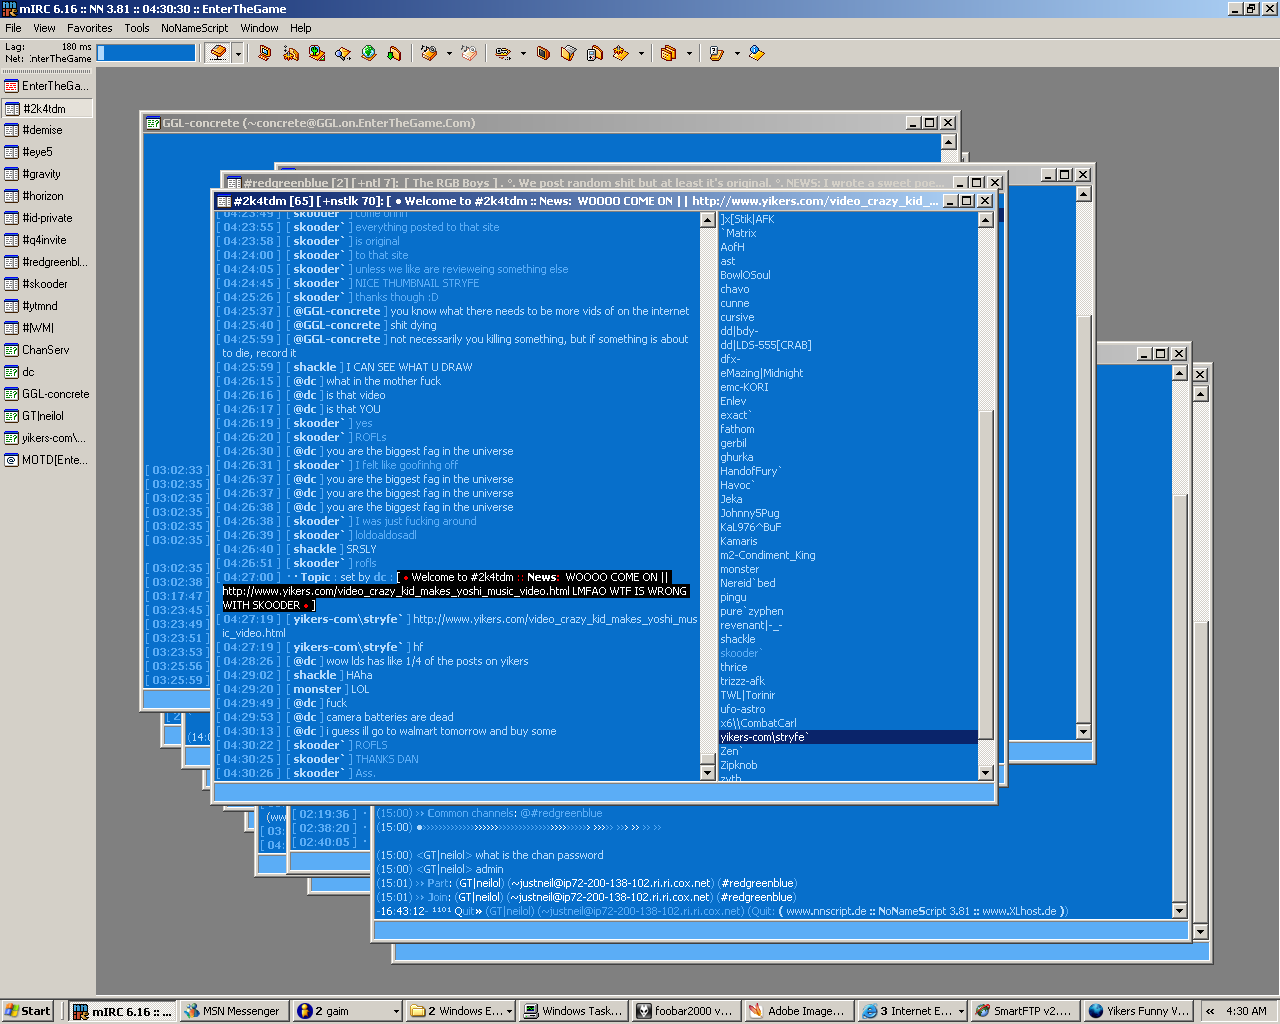The height and width of the screenshot is (1024, 1280).
Task: Click the magnifying glass search toolbar icon
Action: (x=343, y=53)
